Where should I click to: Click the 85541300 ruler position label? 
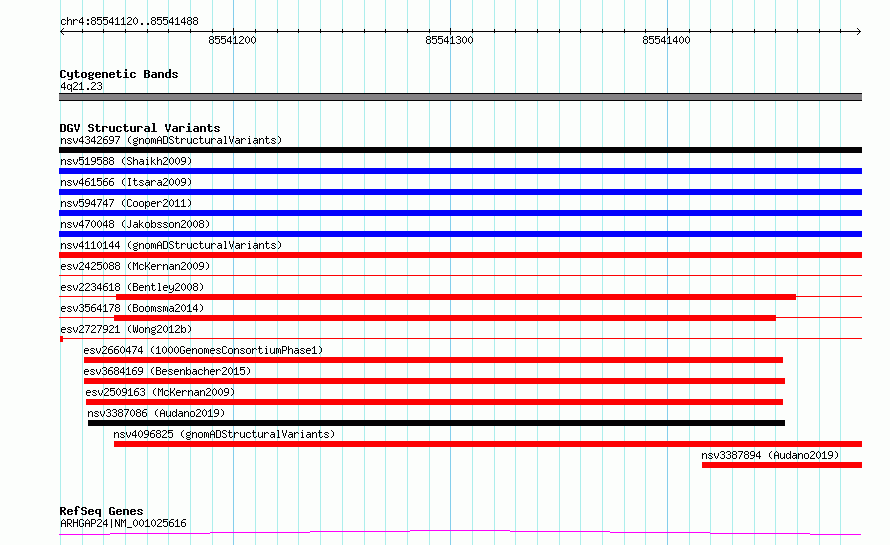(x=449, y=40)
